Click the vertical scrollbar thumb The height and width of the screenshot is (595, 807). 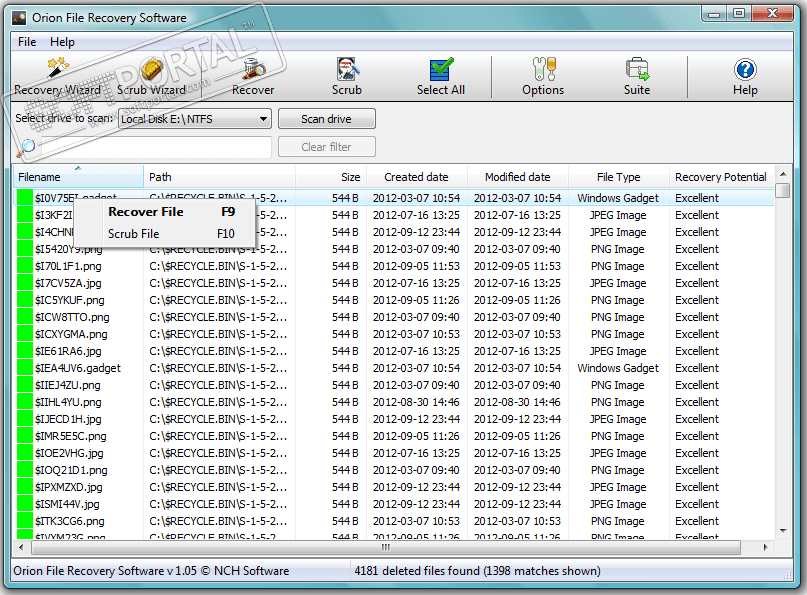point(783,190)
